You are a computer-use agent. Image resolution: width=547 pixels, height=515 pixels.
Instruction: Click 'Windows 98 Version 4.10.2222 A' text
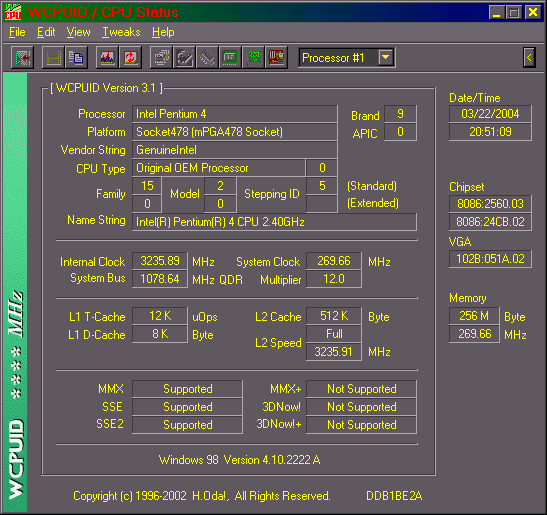(x=239, y=460)
